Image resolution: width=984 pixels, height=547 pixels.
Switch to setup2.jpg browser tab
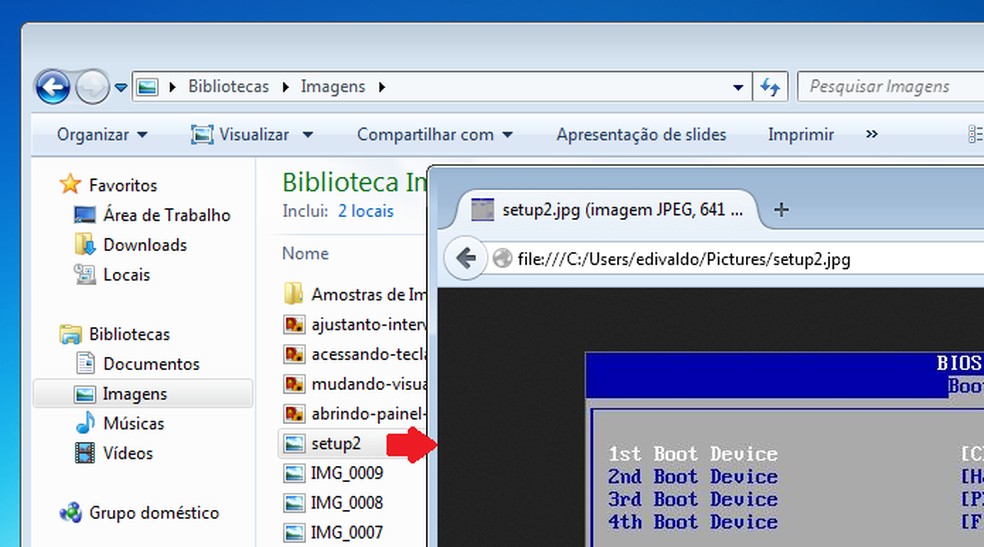tap(606, 210)
